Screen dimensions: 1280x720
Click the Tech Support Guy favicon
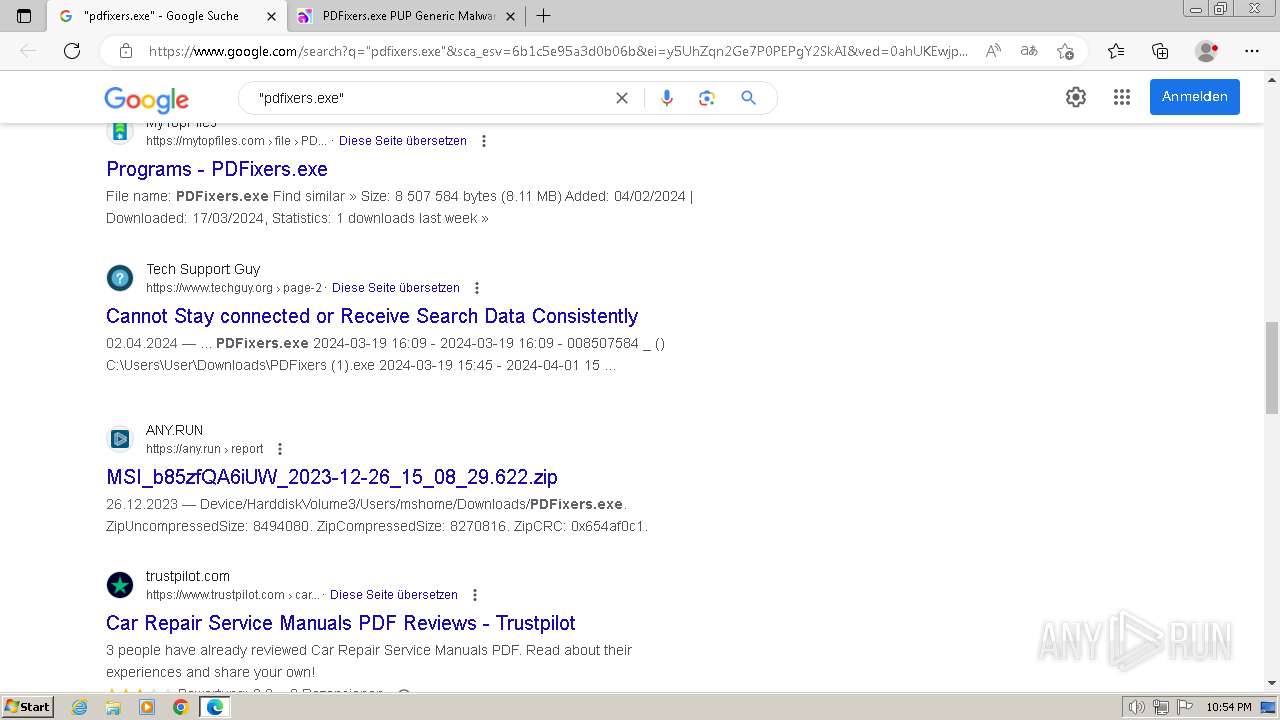pyautogui.click(x=120, y=278)
